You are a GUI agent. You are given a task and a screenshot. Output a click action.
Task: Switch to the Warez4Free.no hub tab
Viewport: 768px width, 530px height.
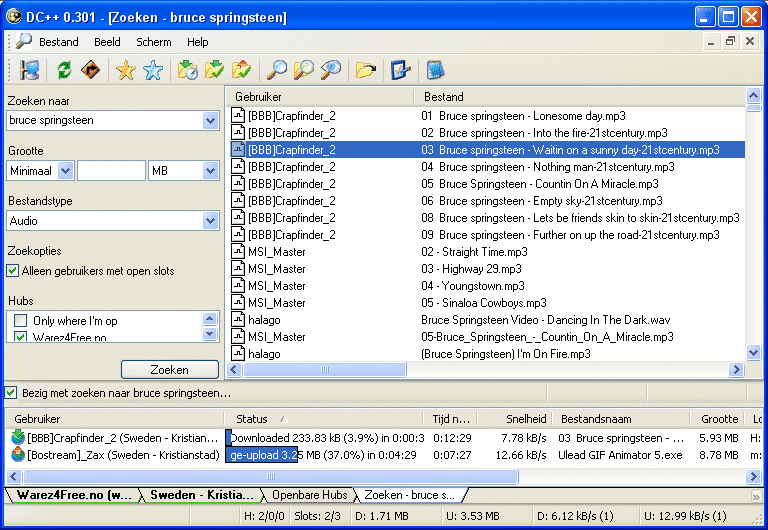click(x=73, y=495)
